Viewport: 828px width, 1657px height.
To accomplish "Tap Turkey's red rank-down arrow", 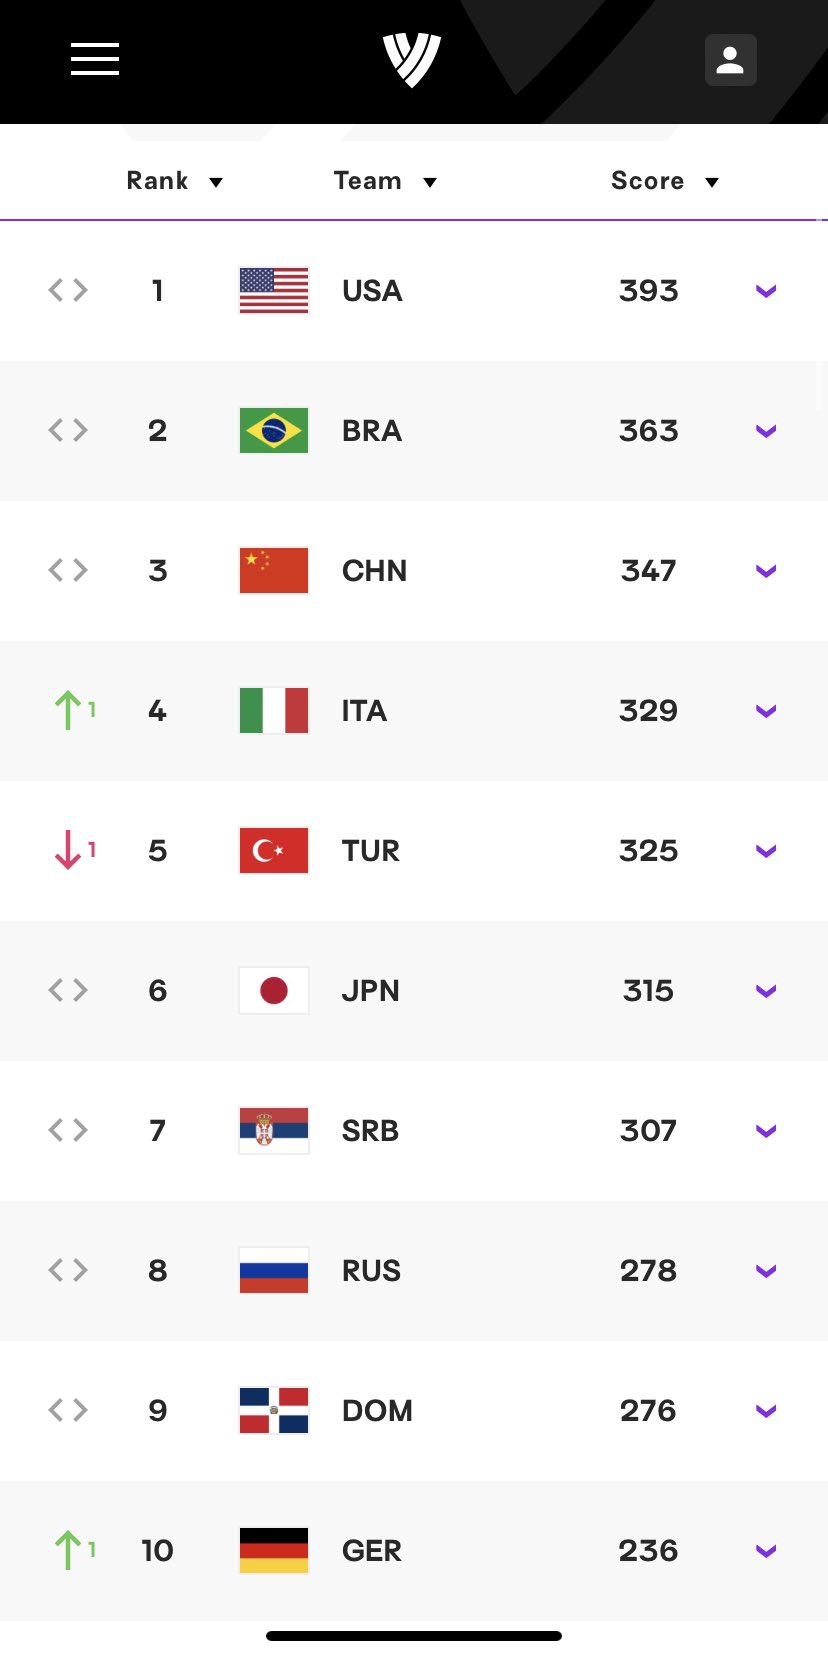I will (x=69, y=851).
